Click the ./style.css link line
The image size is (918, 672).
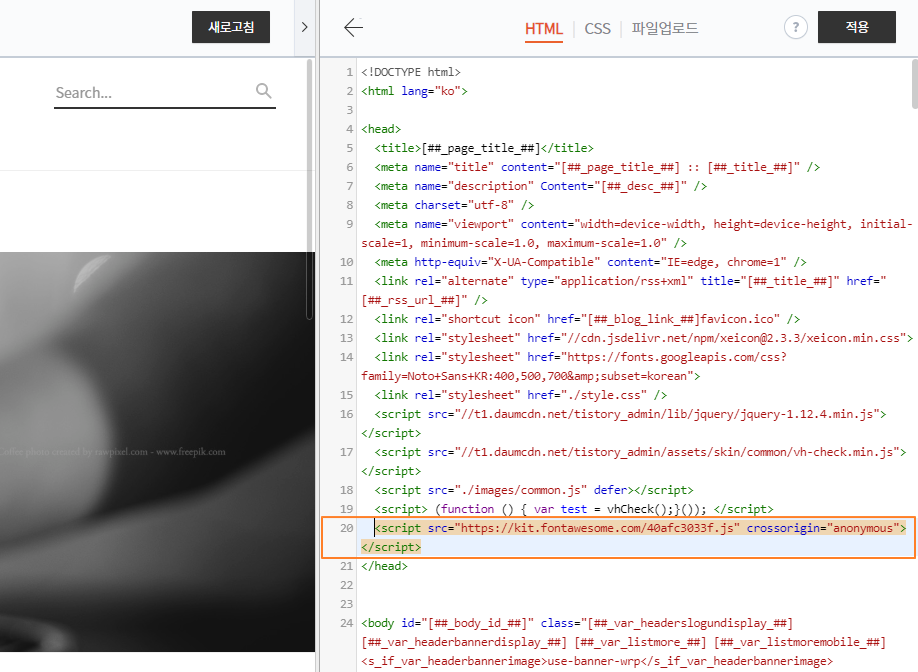[520, 395]
